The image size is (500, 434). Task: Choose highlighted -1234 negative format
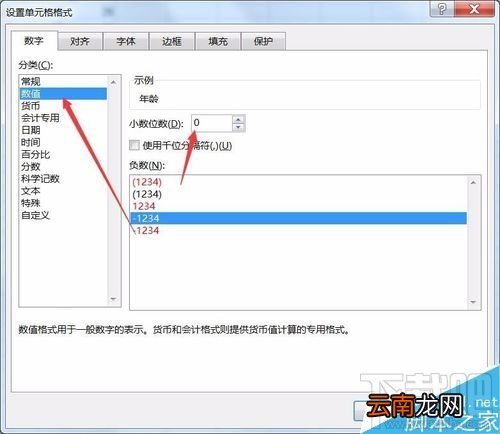[x=298, y=218]
